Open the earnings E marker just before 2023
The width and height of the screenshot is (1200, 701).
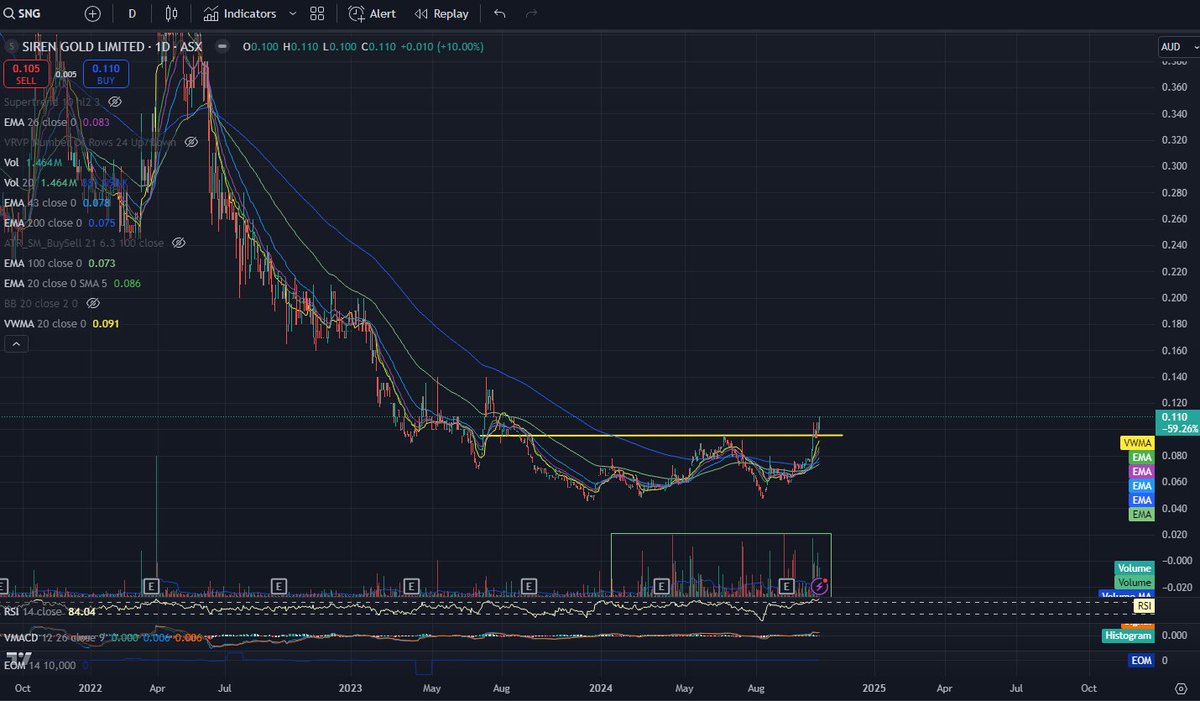279,585
